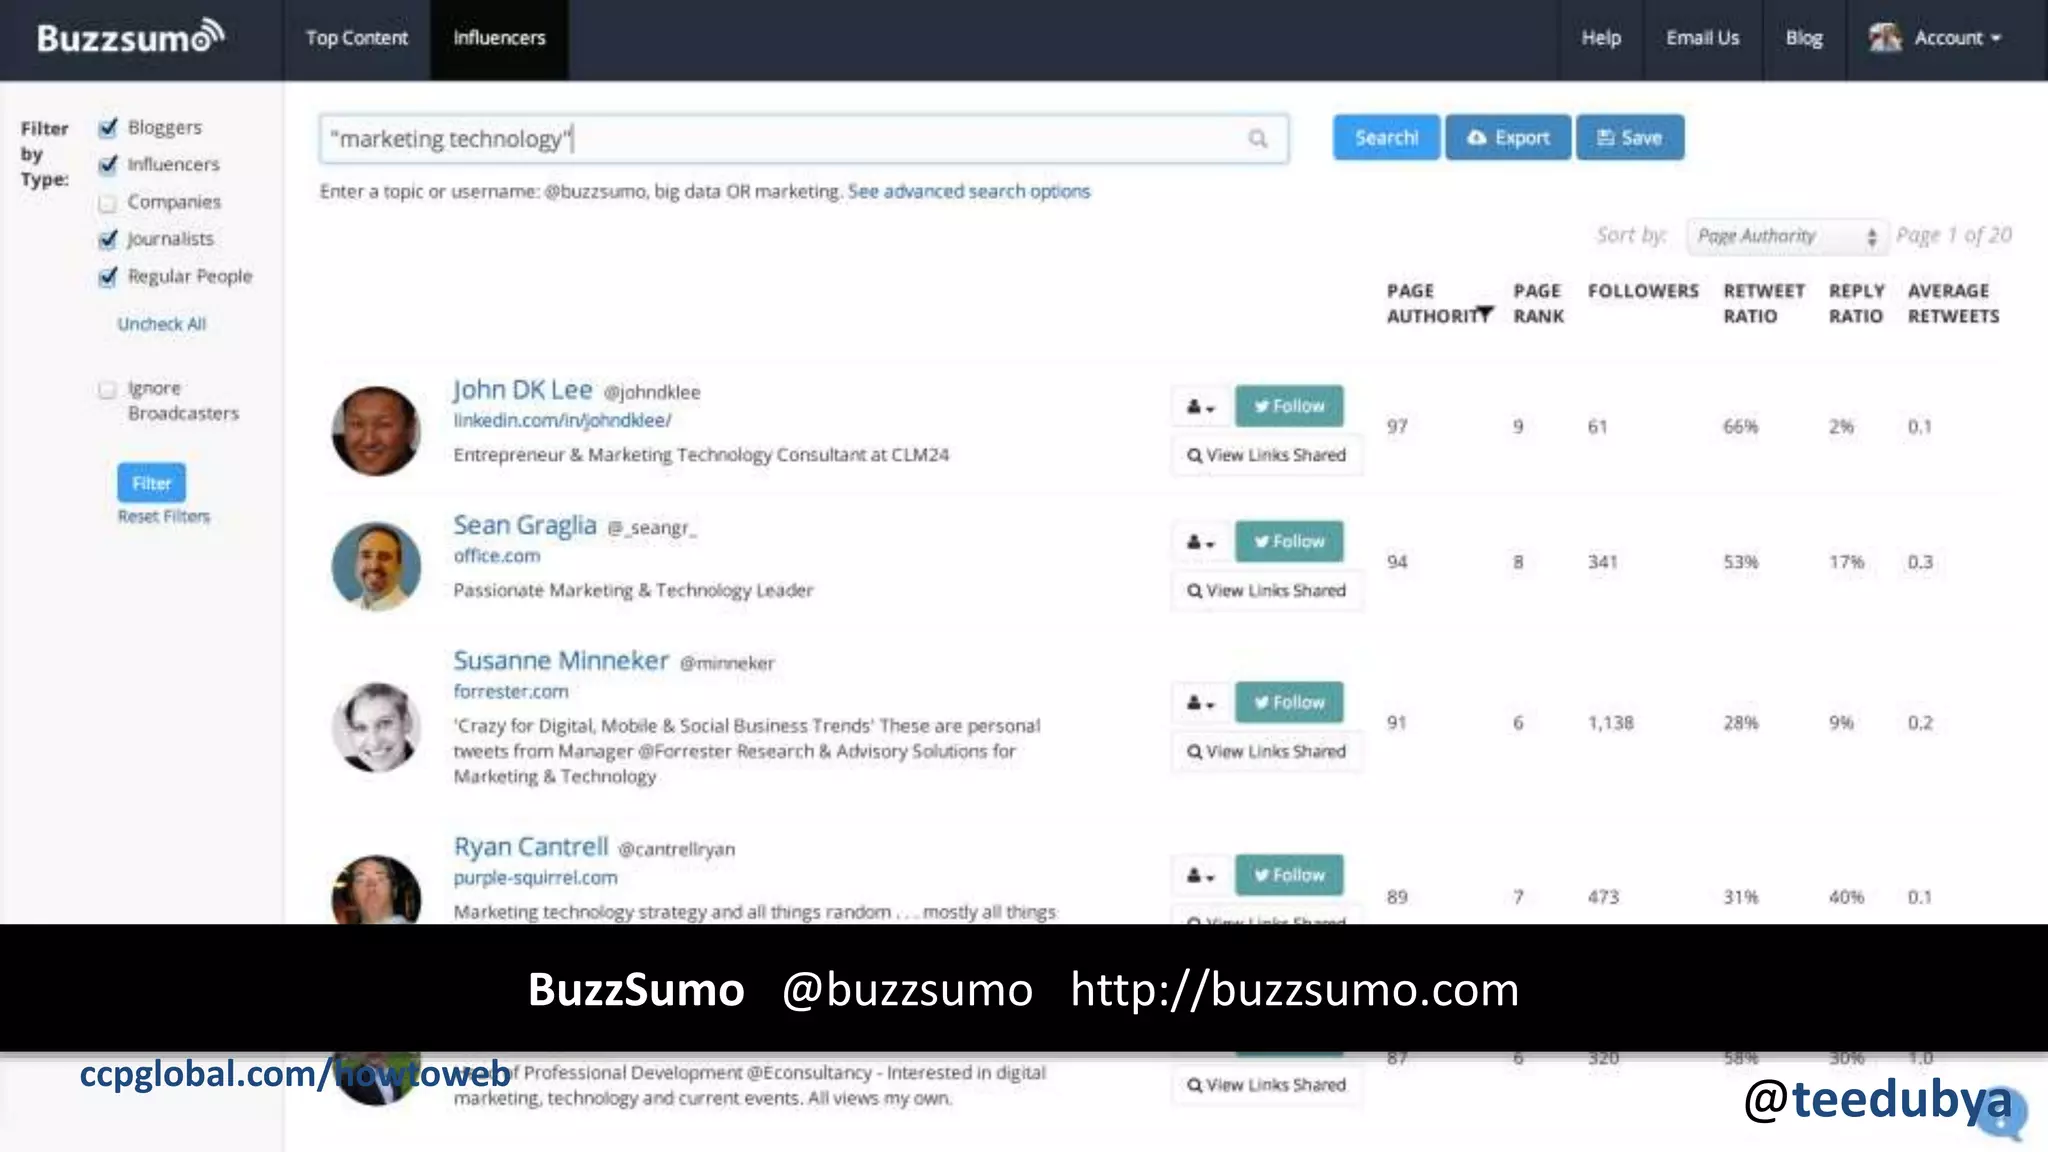Toggle the Influencers filter checkbox
Image resolution: width=2048 pixels, height=1152 pixels.
(x=108, y=165)
